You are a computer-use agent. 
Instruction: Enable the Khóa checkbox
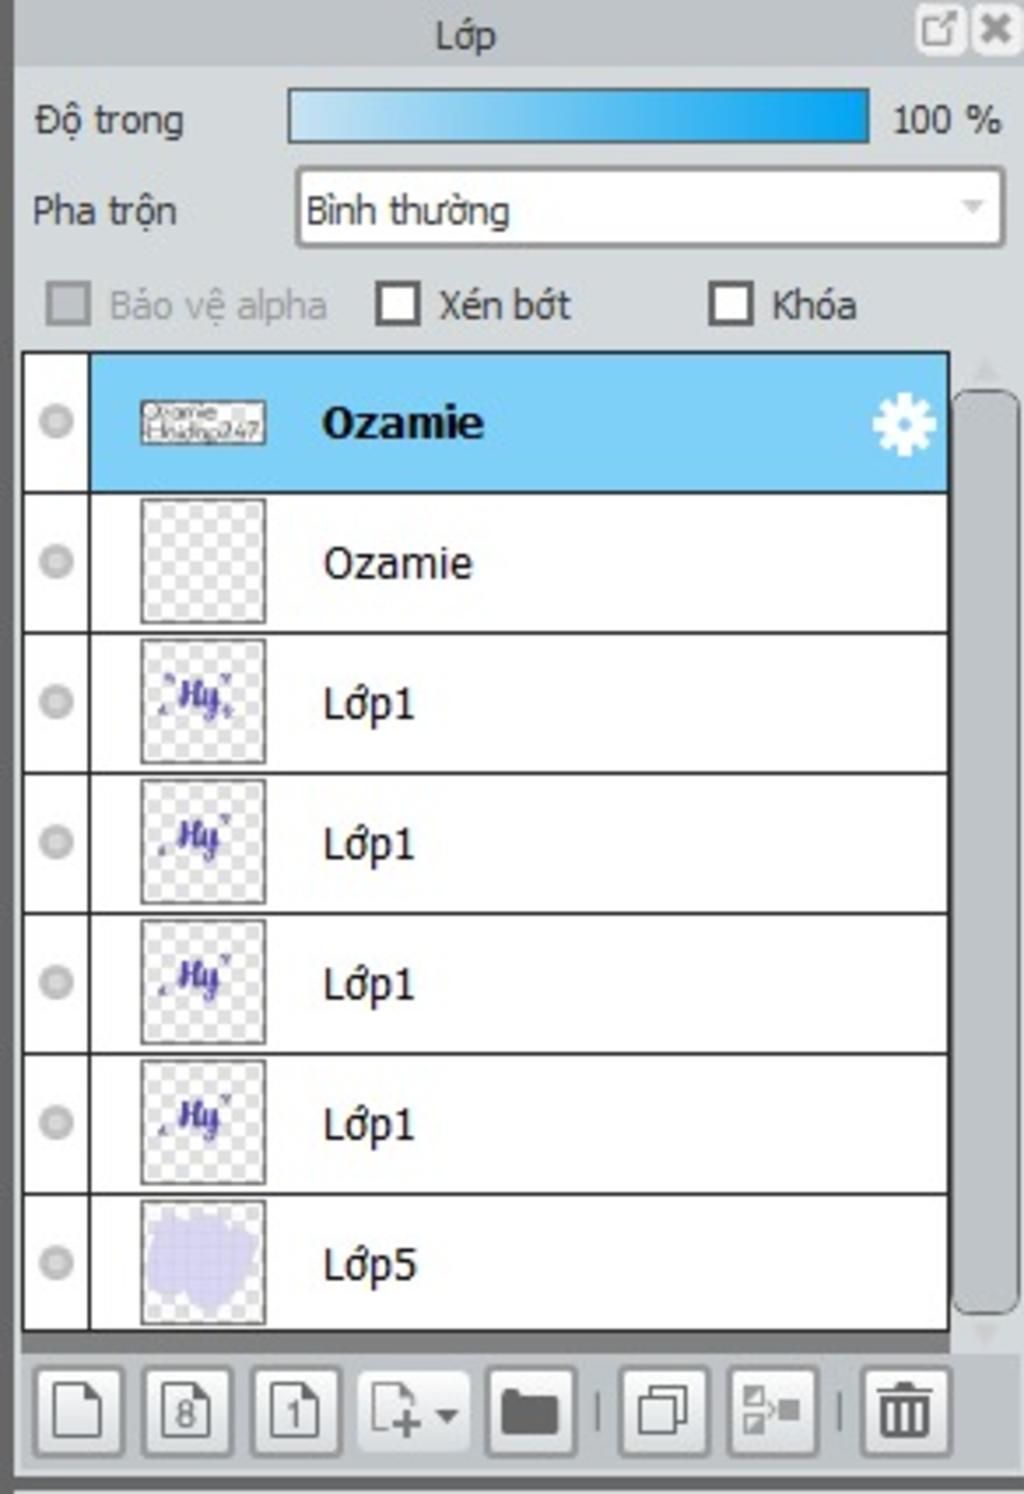click(730, 304)
